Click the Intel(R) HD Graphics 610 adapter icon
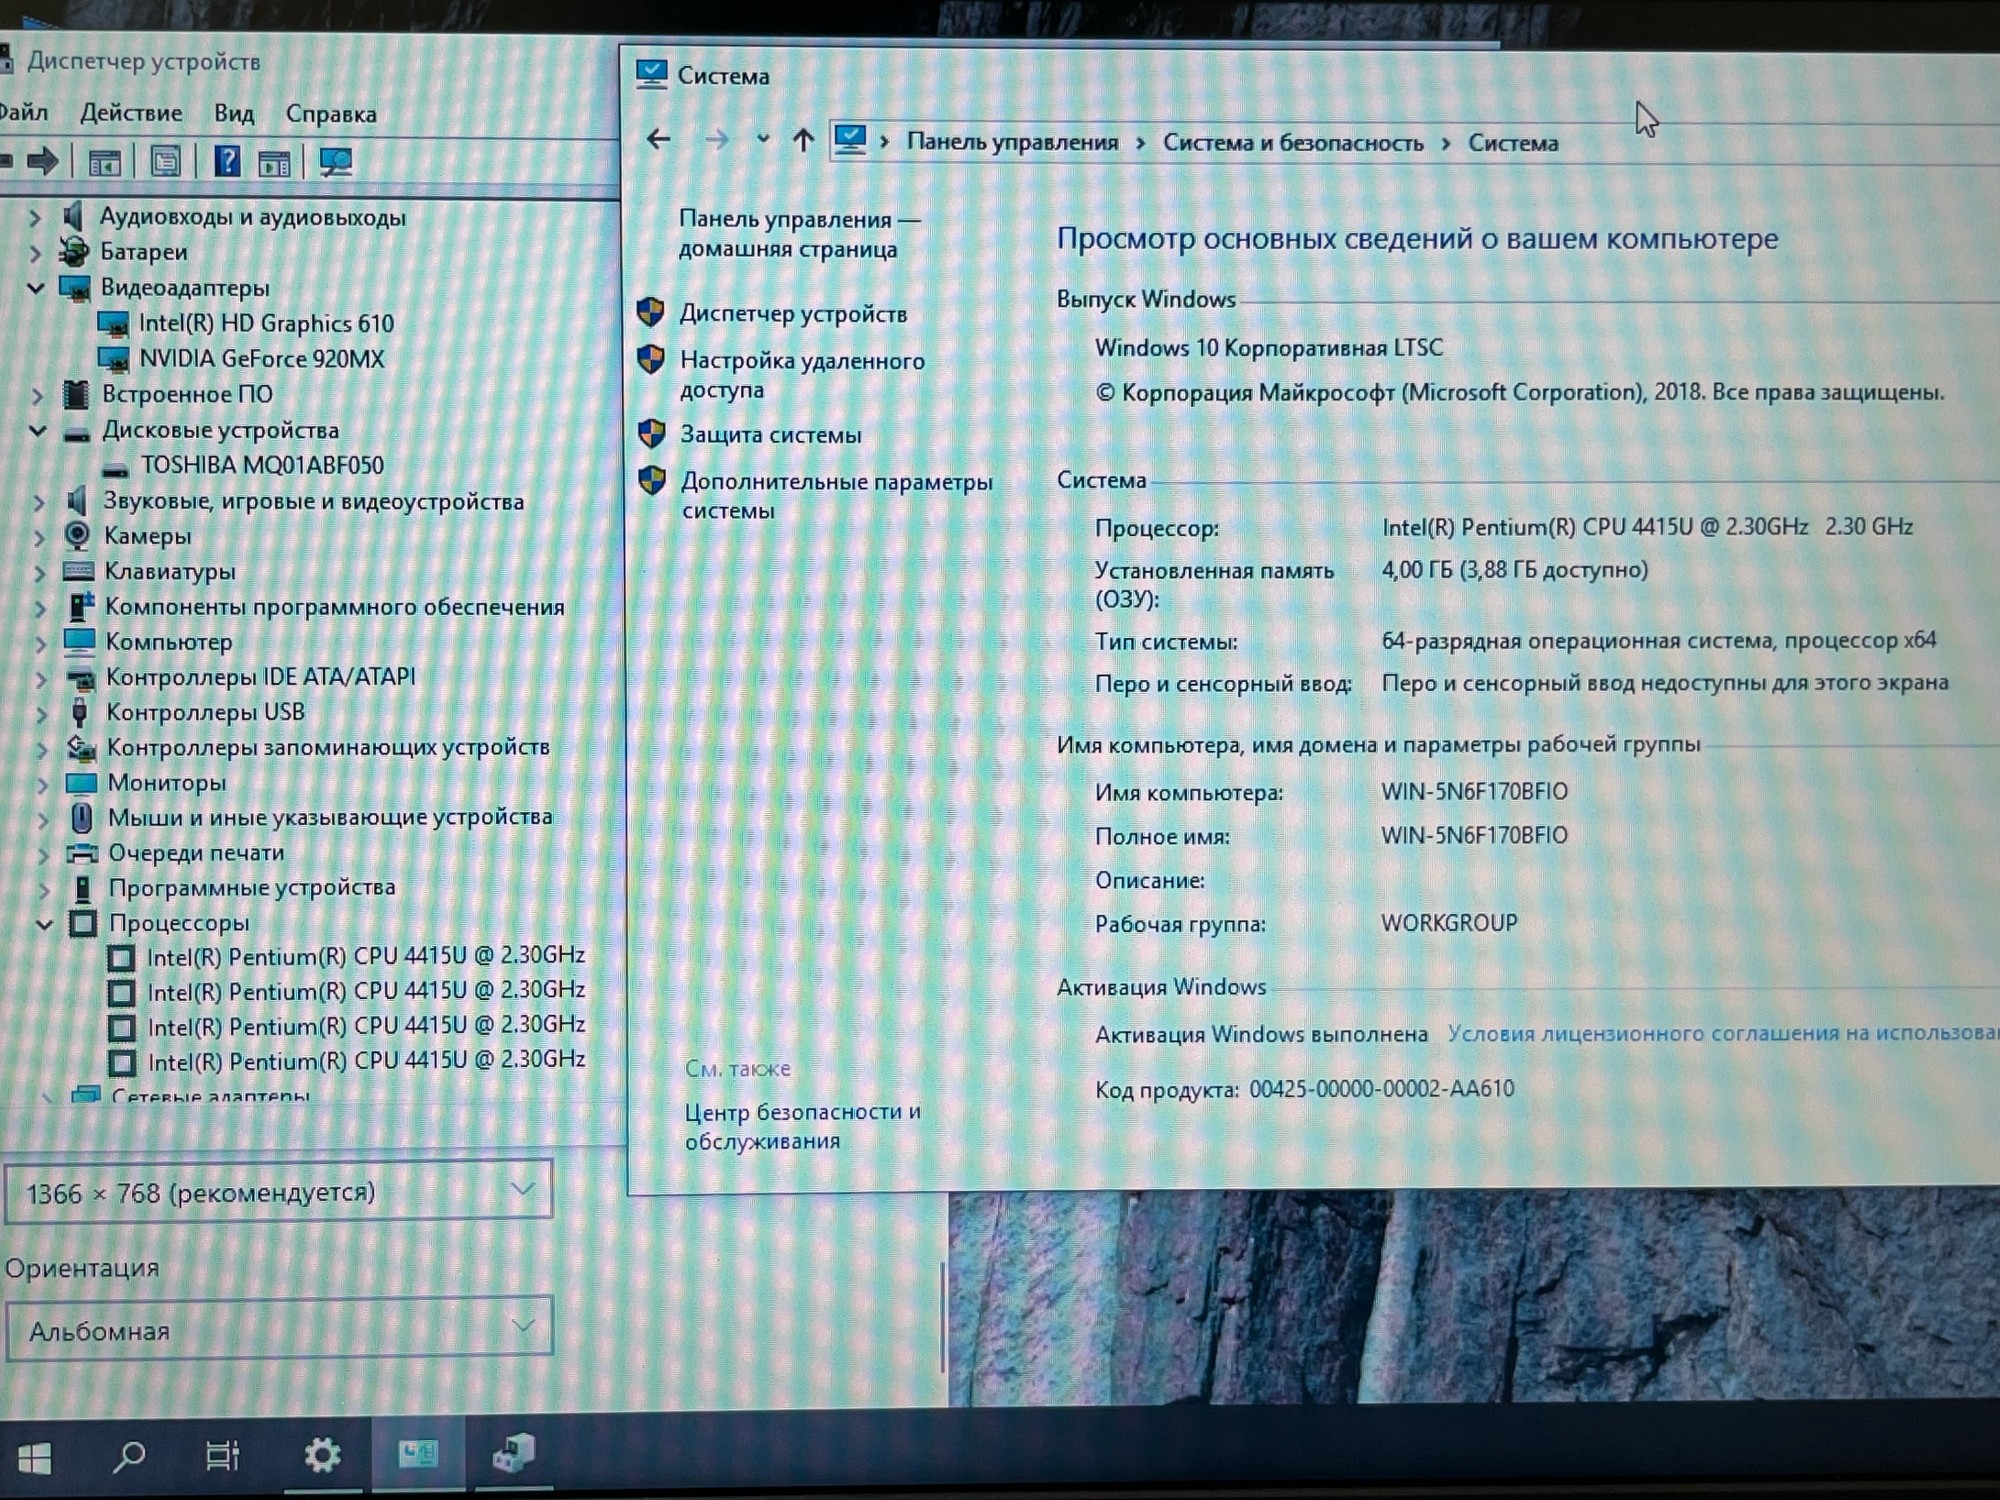Screen dimensions: 2000x1500 point(113,324)
